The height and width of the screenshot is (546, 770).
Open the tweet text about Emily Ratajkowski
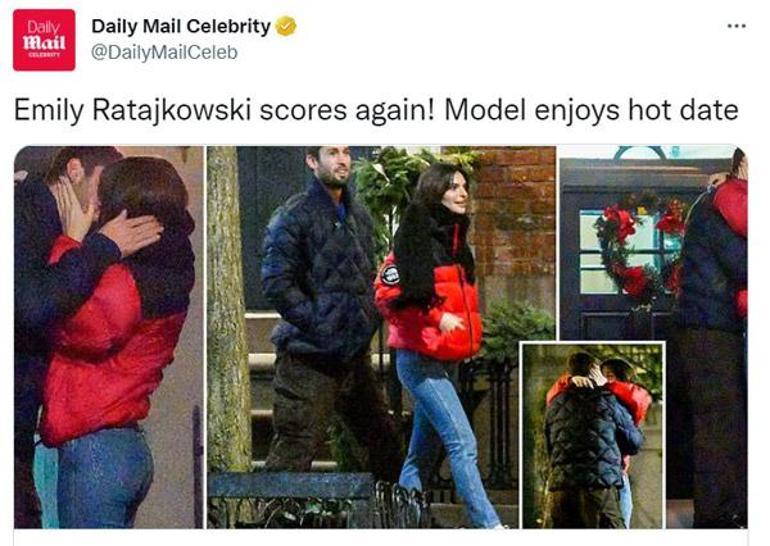[x=376, y=110]
